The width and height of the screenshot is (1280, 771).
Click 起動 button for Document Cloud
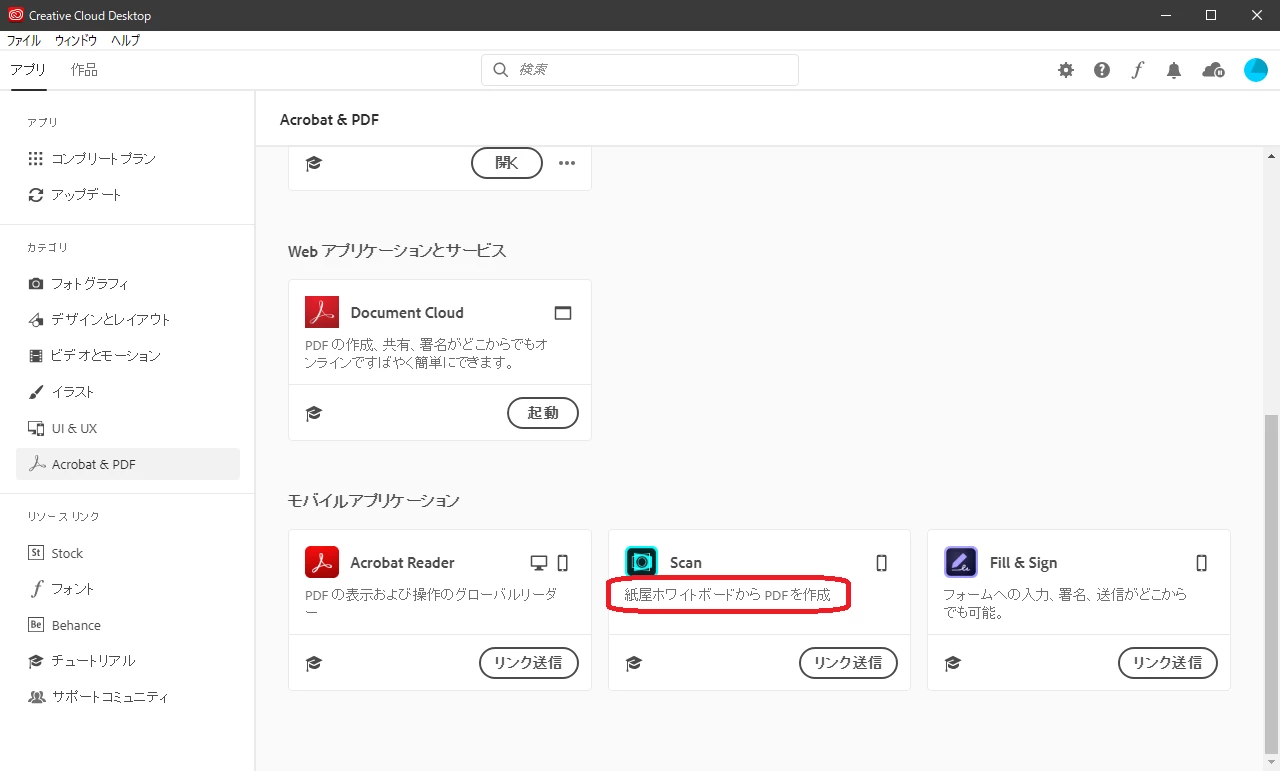[543, 413]
